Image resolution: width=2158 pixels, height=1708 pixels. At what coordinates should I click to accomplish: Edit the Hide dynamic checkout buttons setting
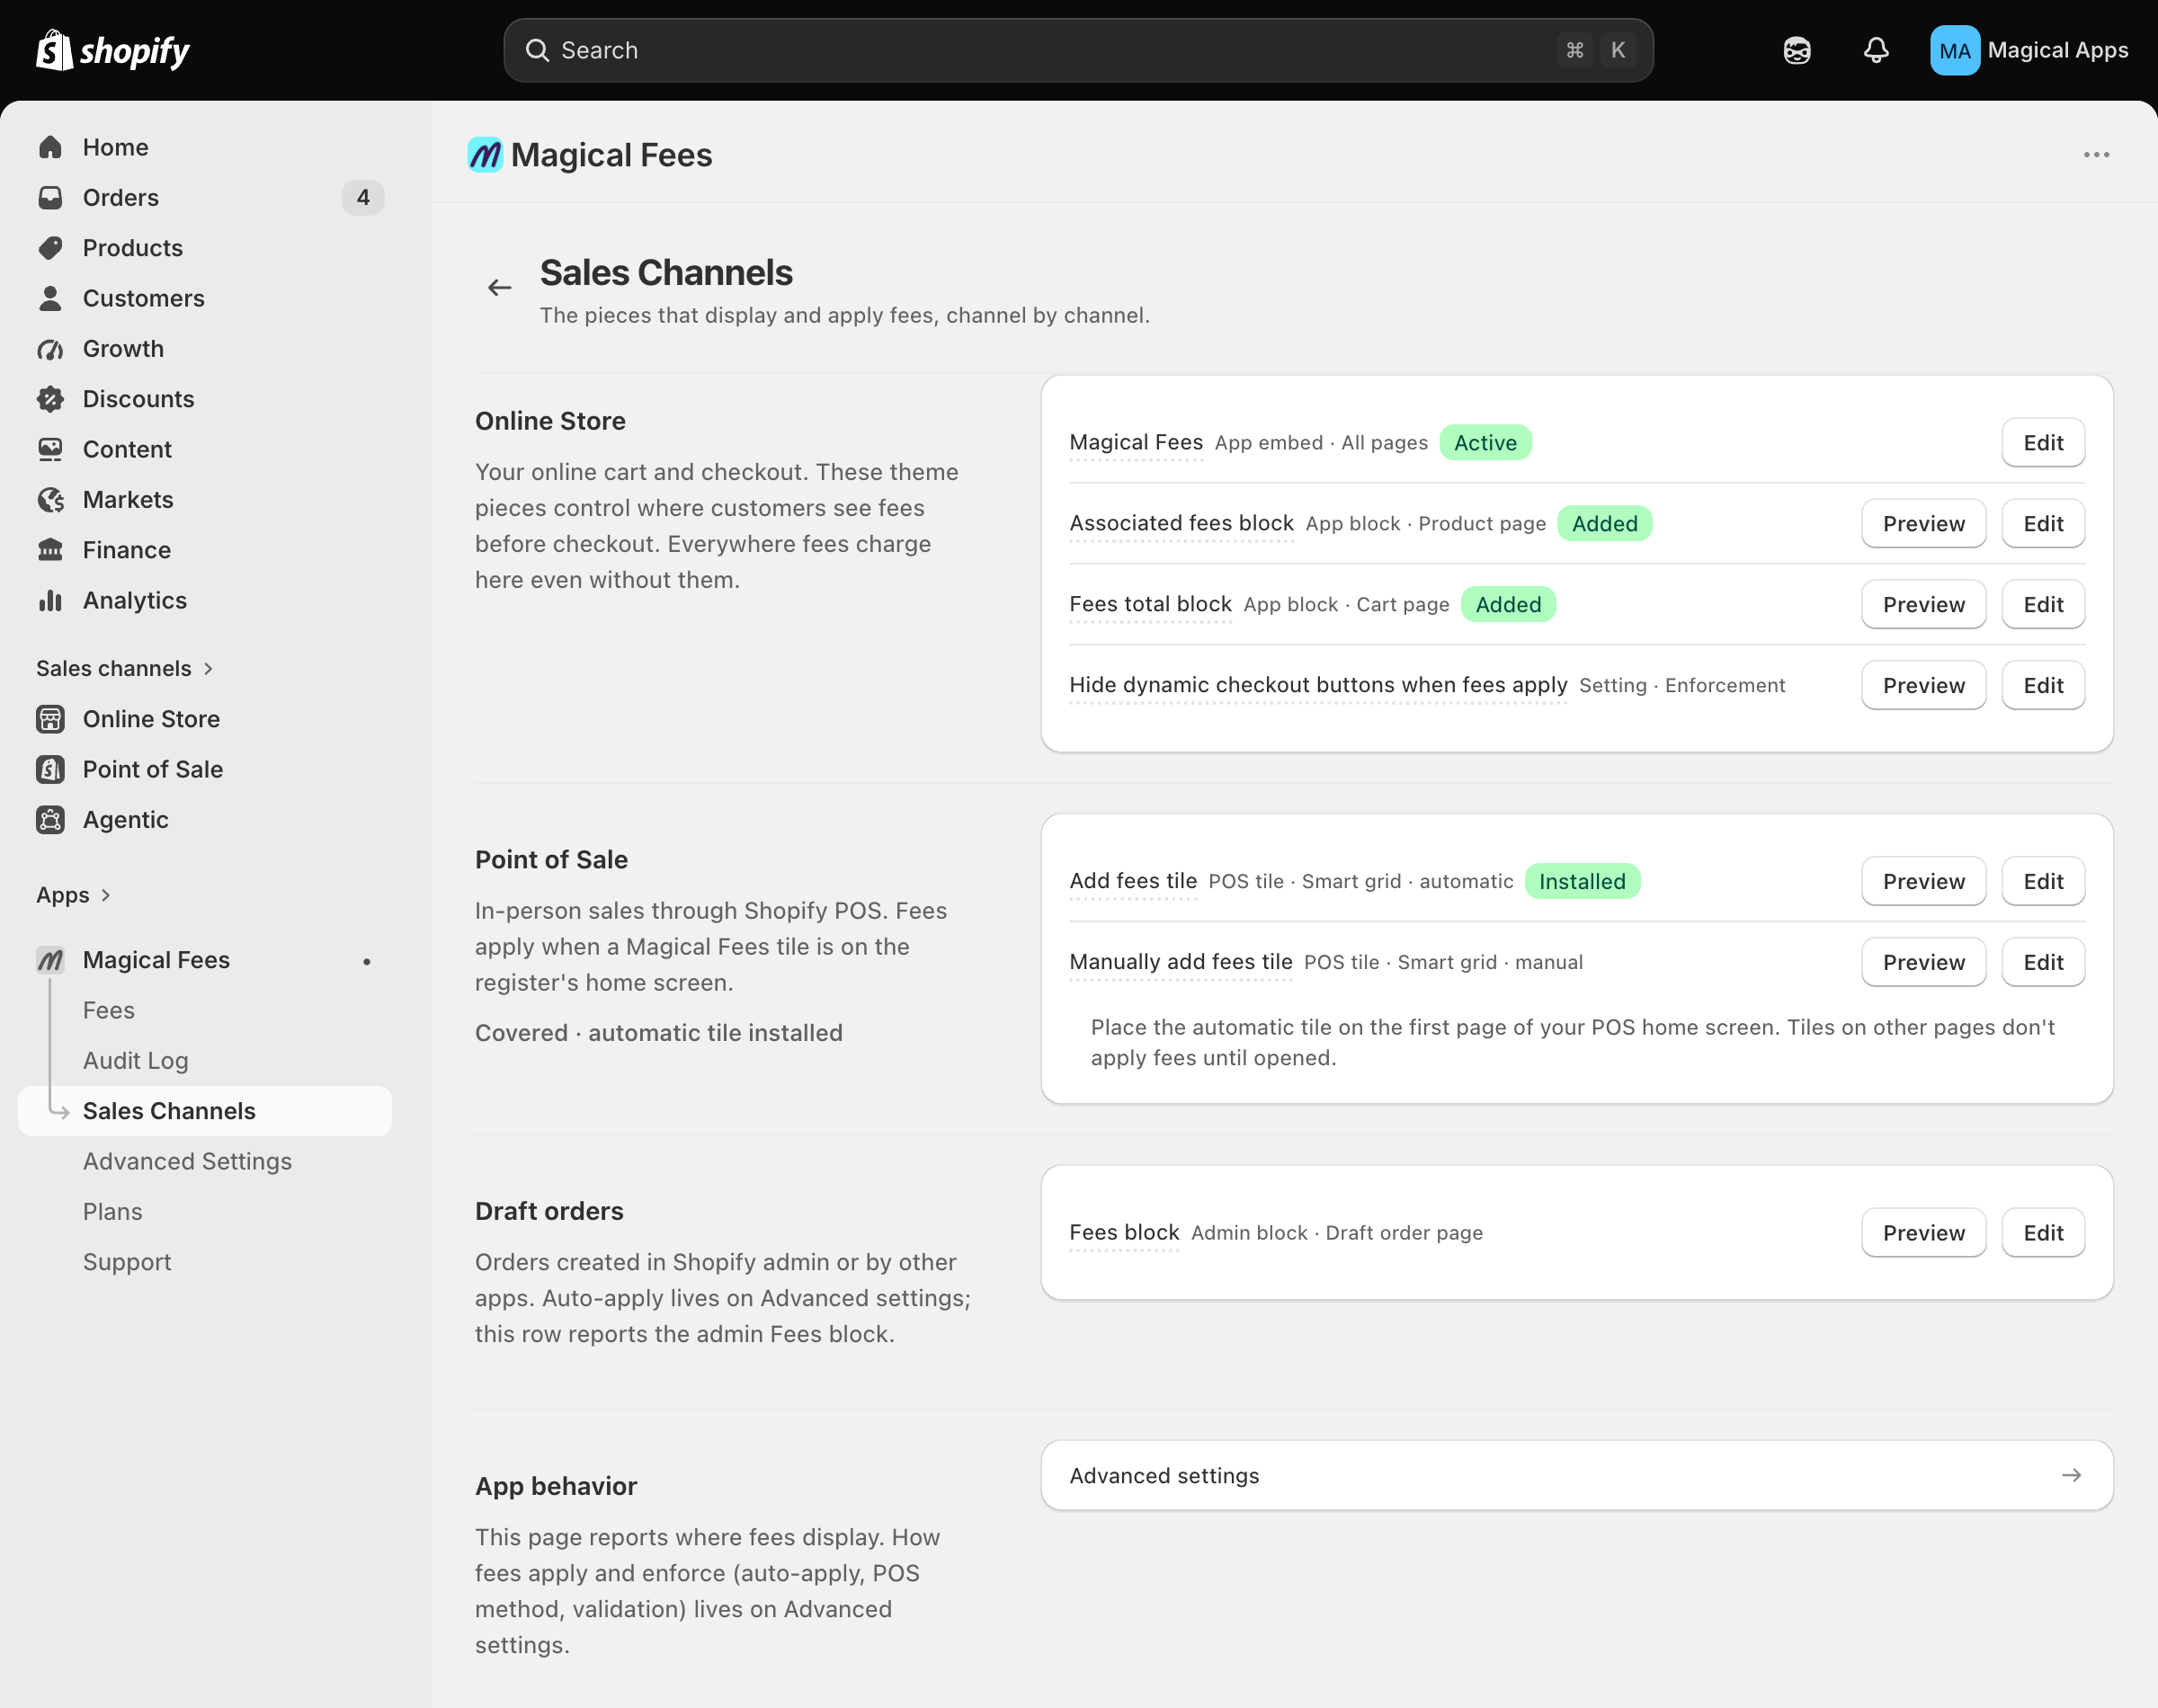click(x=2043, y=686)
